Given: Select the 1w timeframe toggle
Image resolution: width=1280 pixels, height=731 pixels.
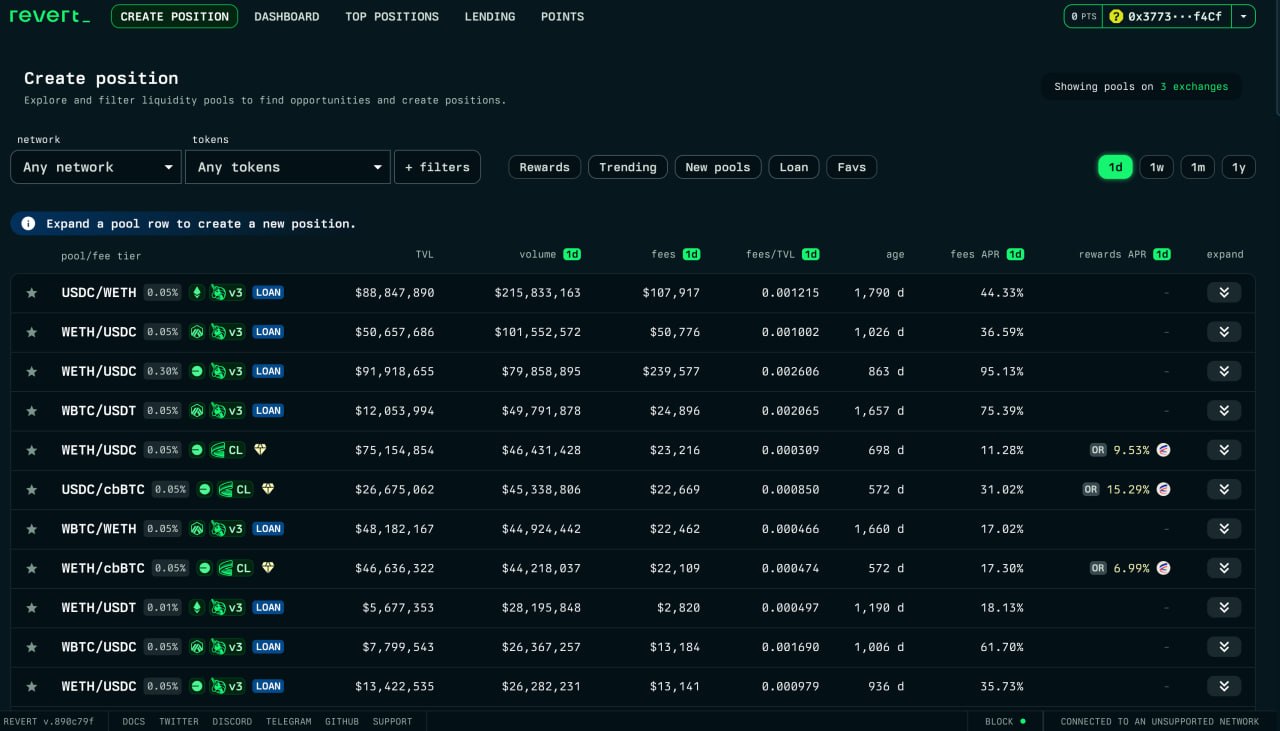Looking at the screenshot, I should point(1156,167).
